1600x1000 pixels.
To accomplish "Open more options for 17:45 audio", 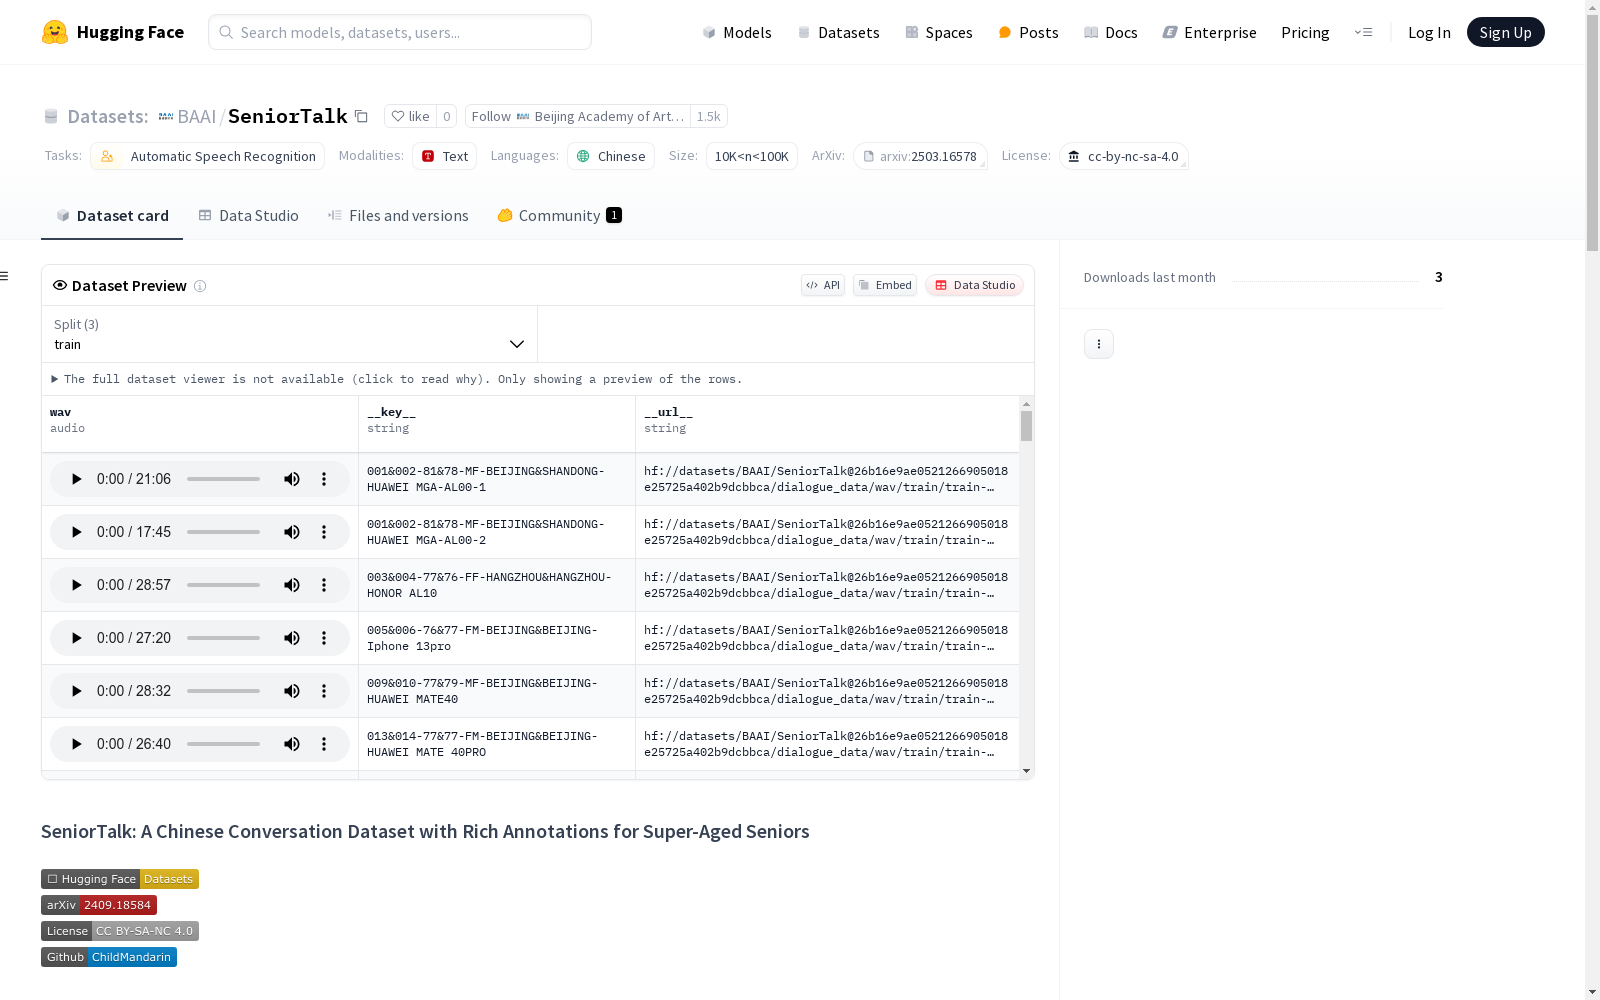I will pyautogui.click(x=324, y=532).
